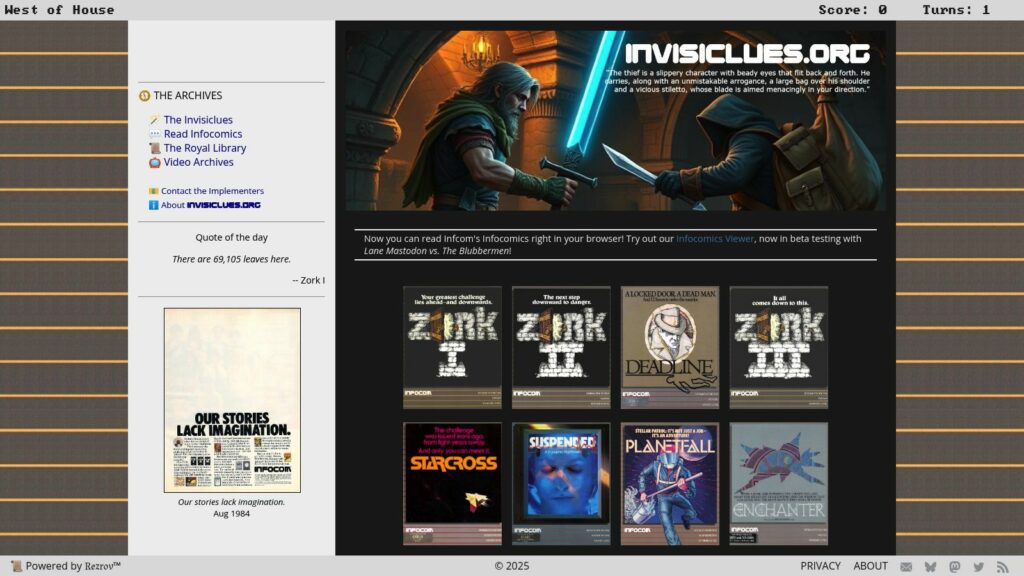The height and width of the screenshot is (576, 1024).
Task: Click the Rezrov link in the footer
Action: click(x=103, y=566)
